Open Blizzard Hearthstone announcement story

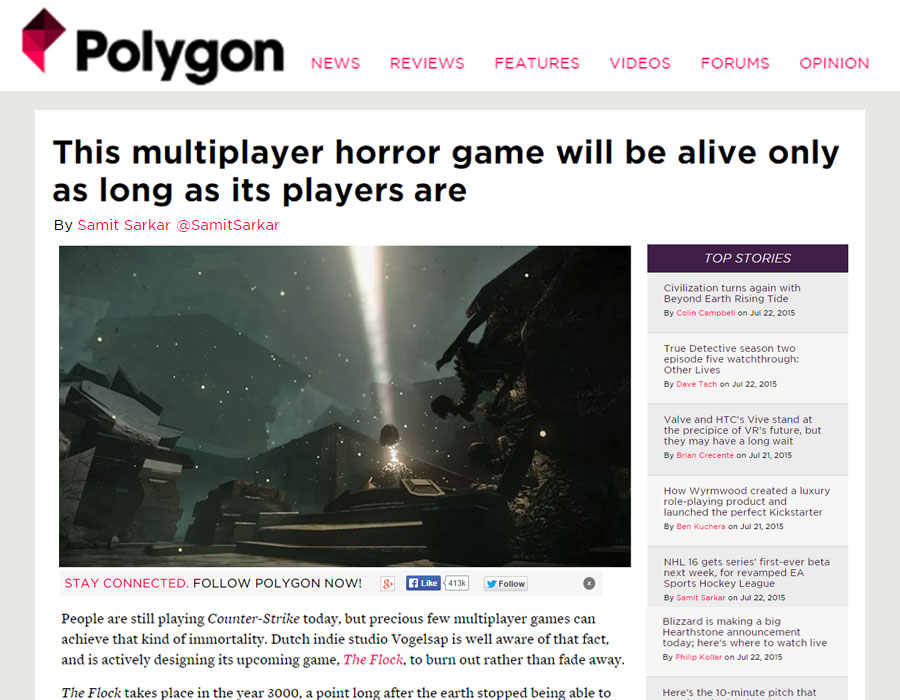pos(744,632)
